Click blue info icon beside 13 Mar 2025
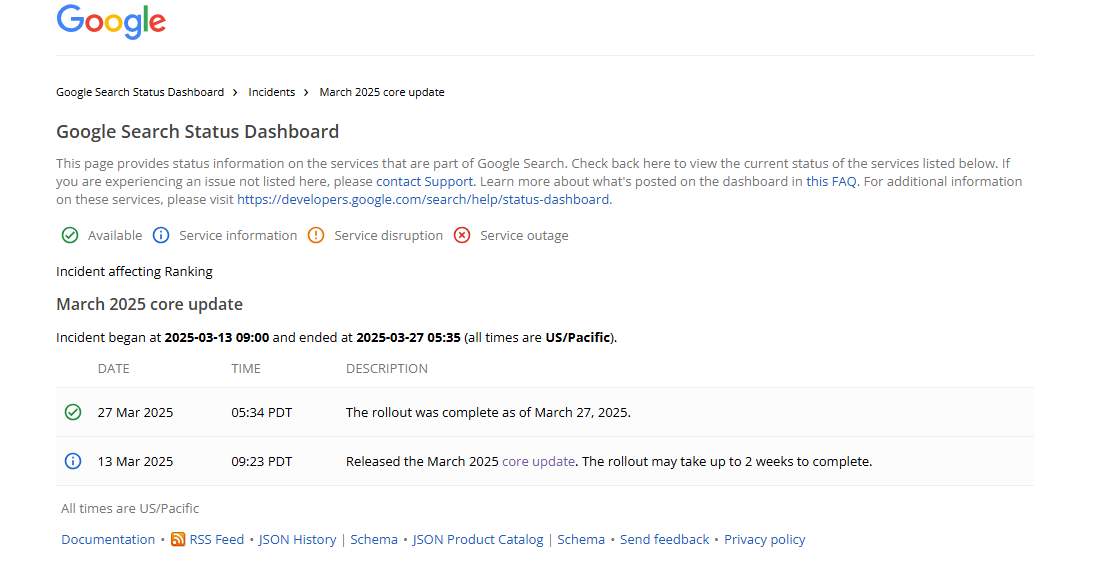The width and height of the screenshot is (1116, 587). (x=73, y=461)
